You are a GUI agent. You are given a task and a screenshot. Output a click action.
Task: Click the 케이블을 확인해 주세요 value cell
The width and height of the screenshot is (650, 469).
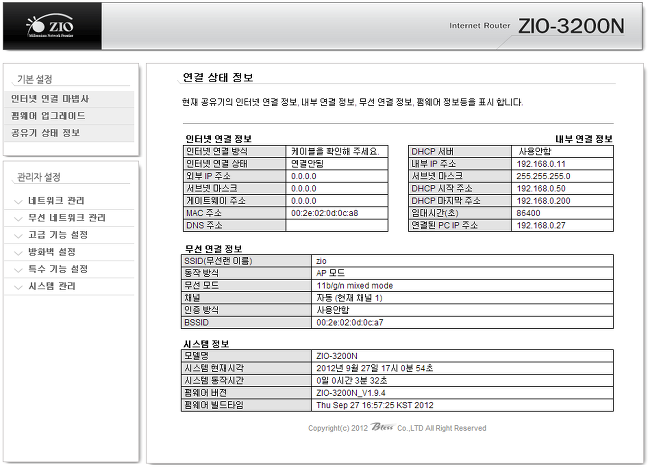tap(337, 152)
